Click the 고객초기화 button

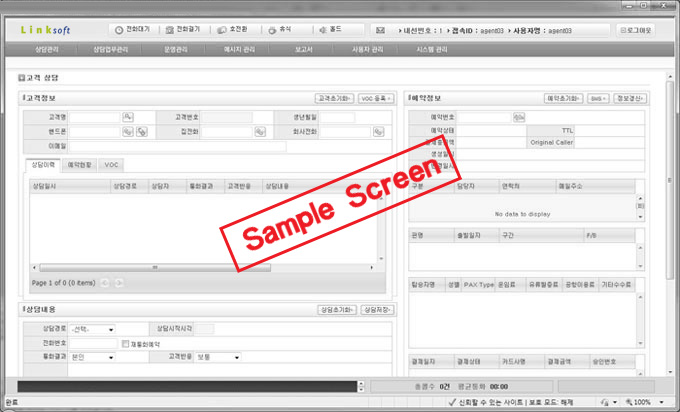(x=332, y=99)
